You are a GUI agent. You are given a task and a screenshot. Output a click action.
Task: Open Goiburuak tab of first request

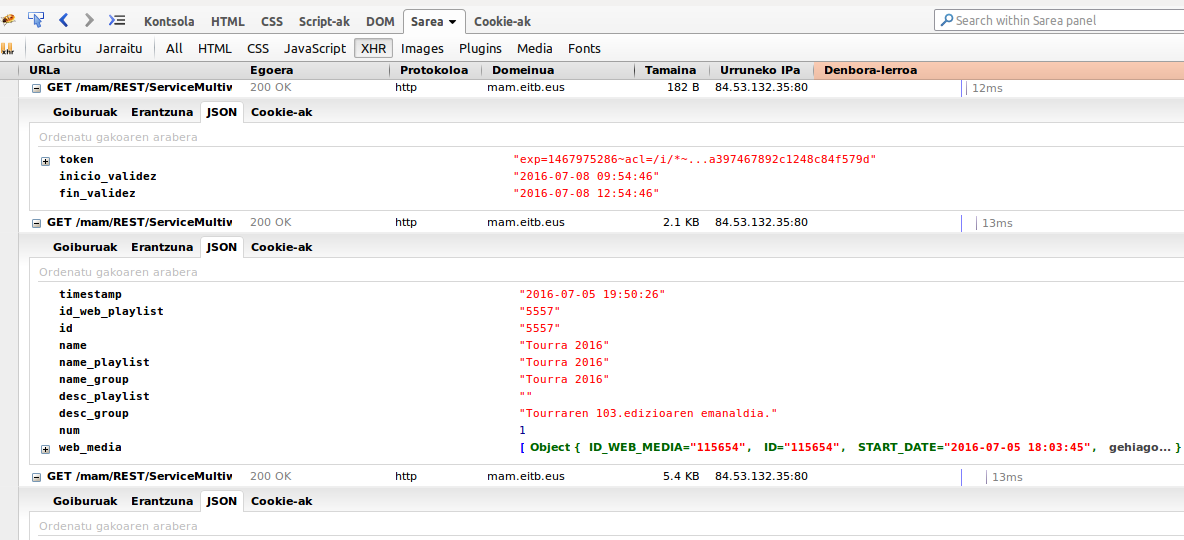pyautogui.click(x=85, y=112)
